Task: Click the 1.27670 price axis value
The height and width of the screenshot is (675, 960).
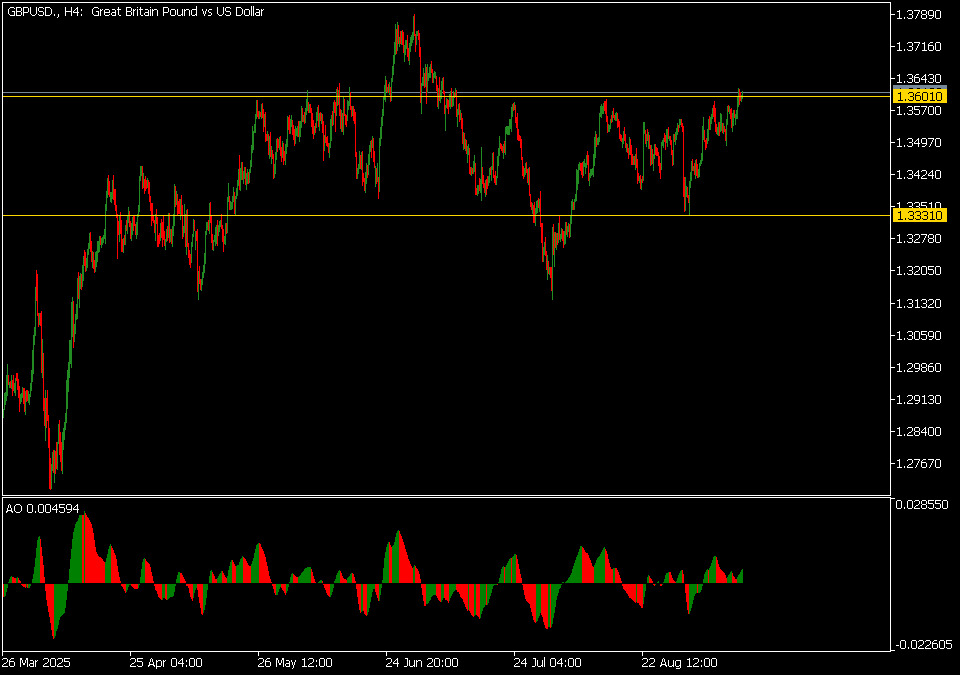Action: [918, 464]
